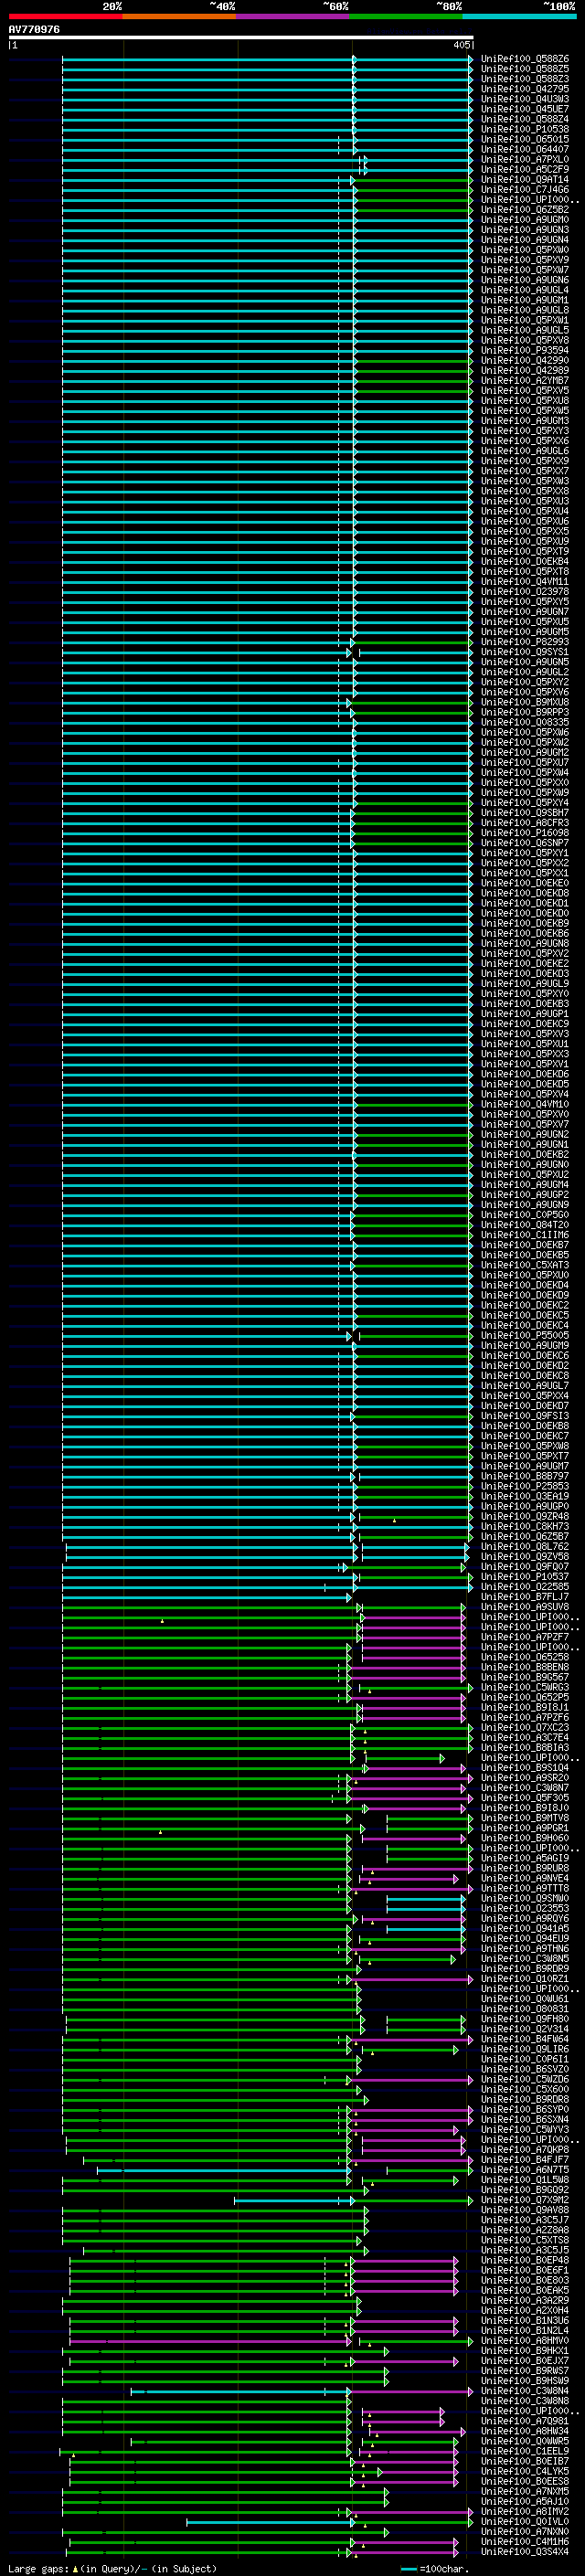Click the '=100char.' scale legend

(x=434, y=2569)
